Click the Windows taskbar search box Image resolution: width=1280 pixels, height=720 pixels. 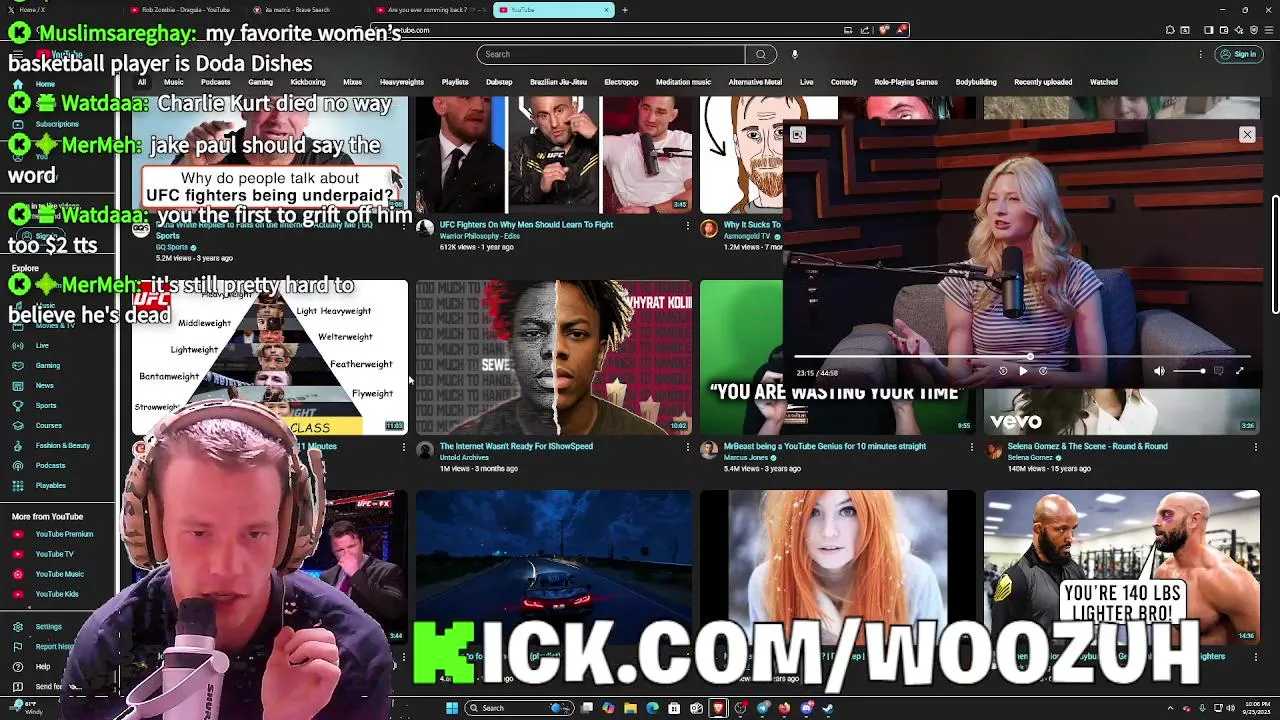pos(519,708)
